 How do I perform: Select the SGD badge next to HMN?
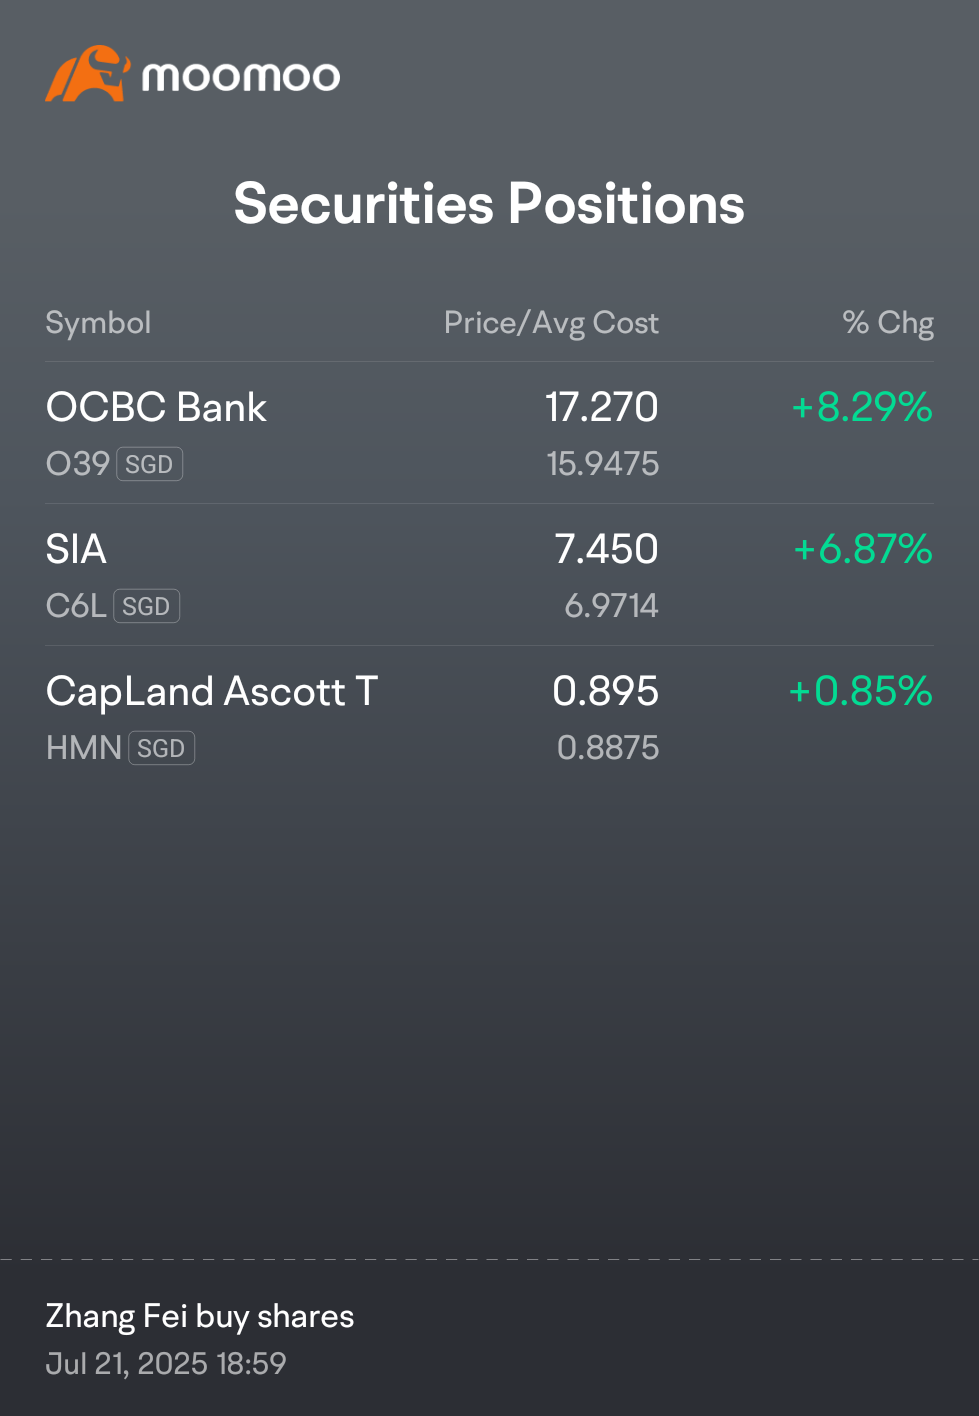click(162, 748)
